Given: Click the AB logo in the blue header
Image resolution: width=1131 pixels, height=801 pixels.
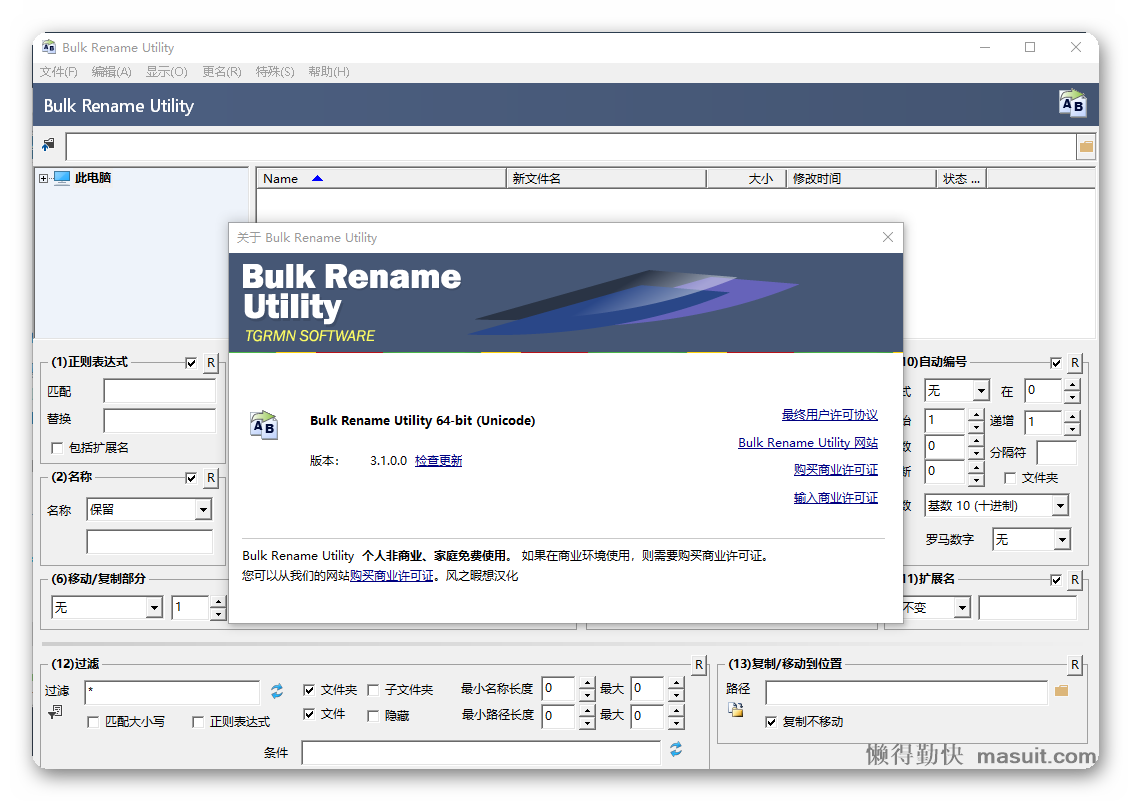Looking at the screenshot, I should 1072,104.
